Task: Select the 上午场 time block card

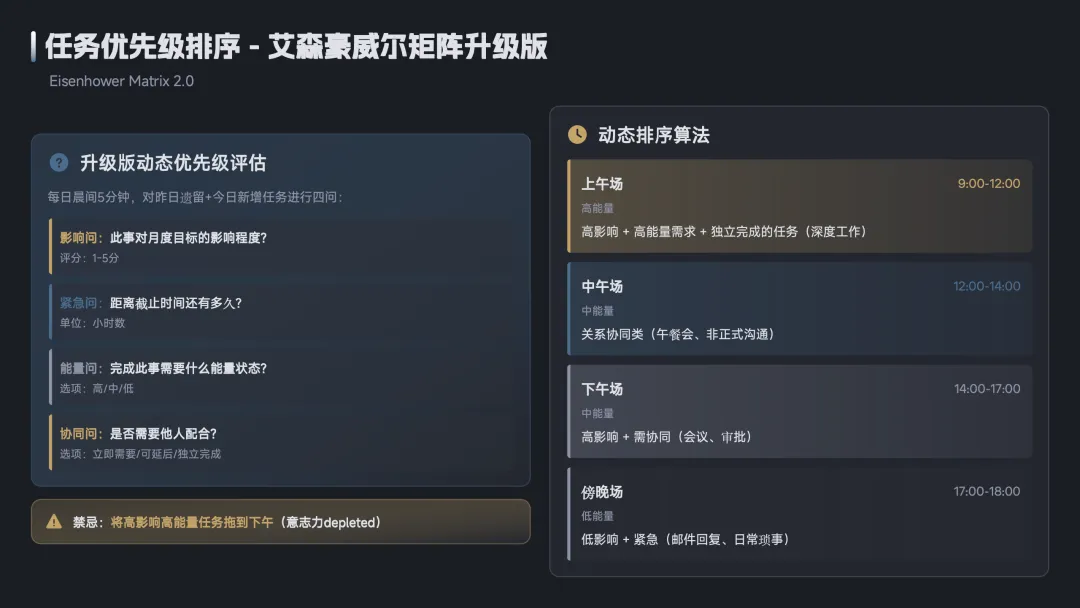Action: point(799,206)
